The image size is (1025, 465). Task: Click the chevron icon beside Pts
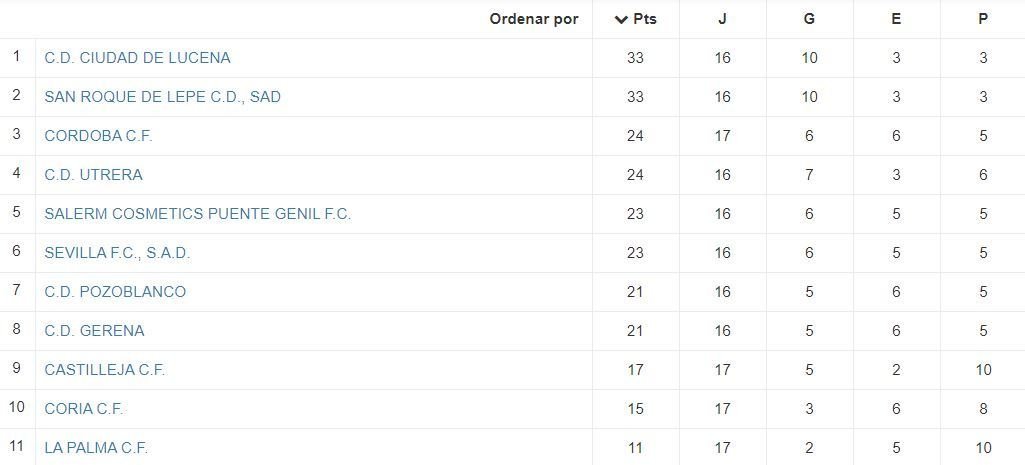[621, 20]
